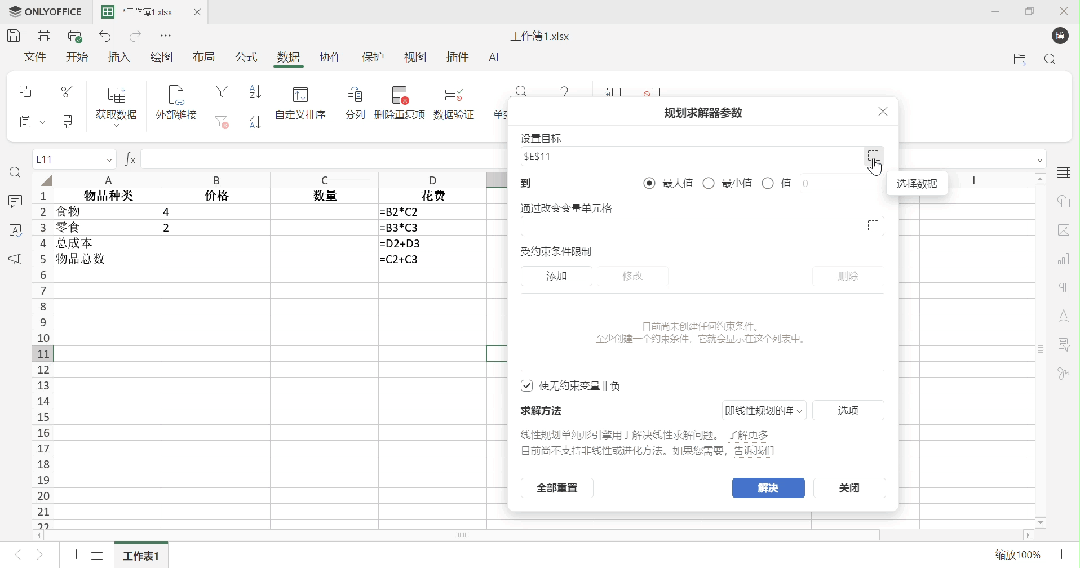
Task: Switch to the AI tab
Action: pos(493,57)
